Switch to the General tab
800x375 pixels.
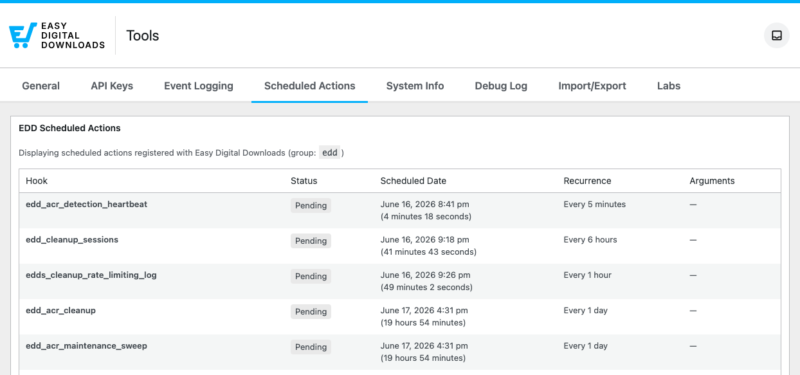click(41, 86)
